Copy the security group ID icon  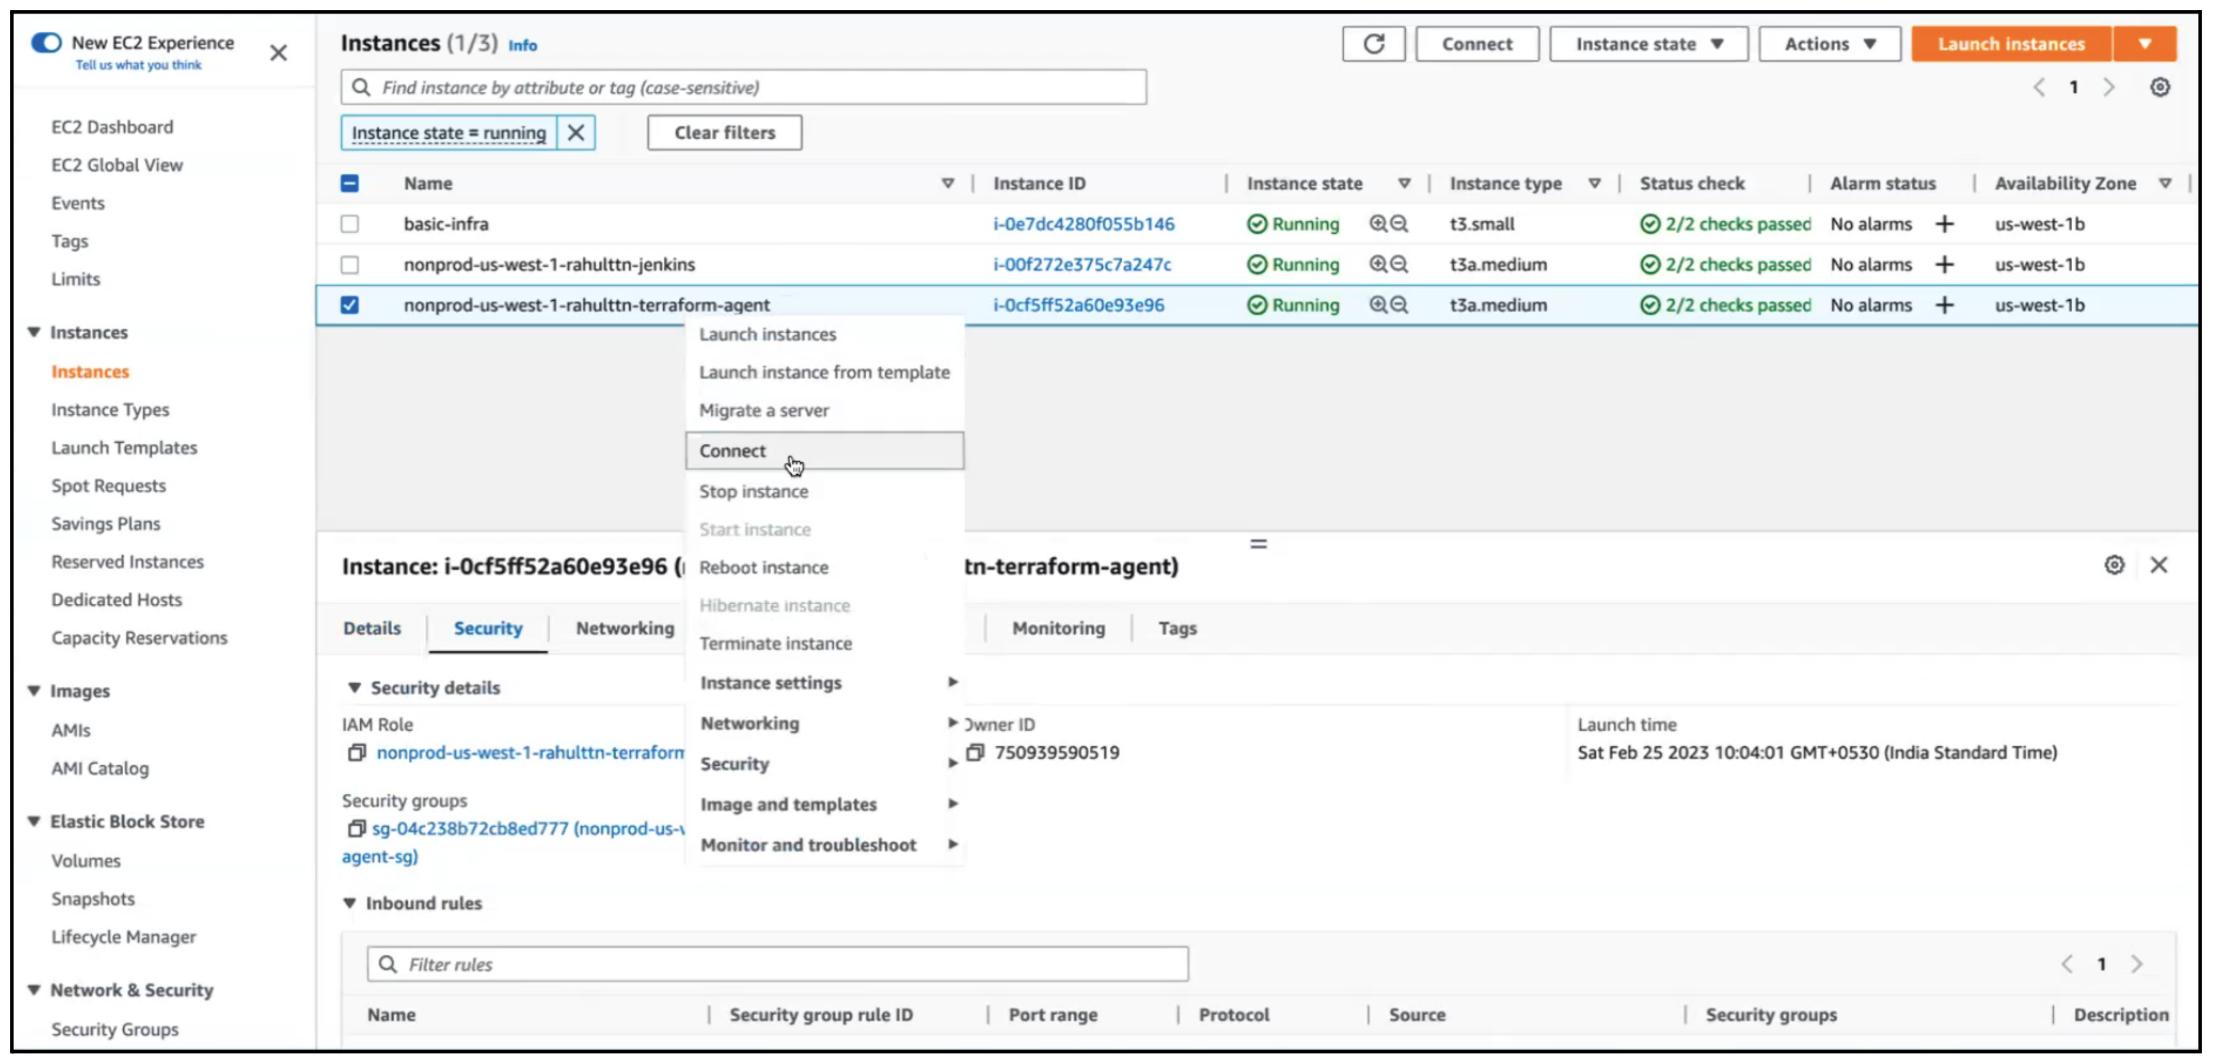[357, 829]
